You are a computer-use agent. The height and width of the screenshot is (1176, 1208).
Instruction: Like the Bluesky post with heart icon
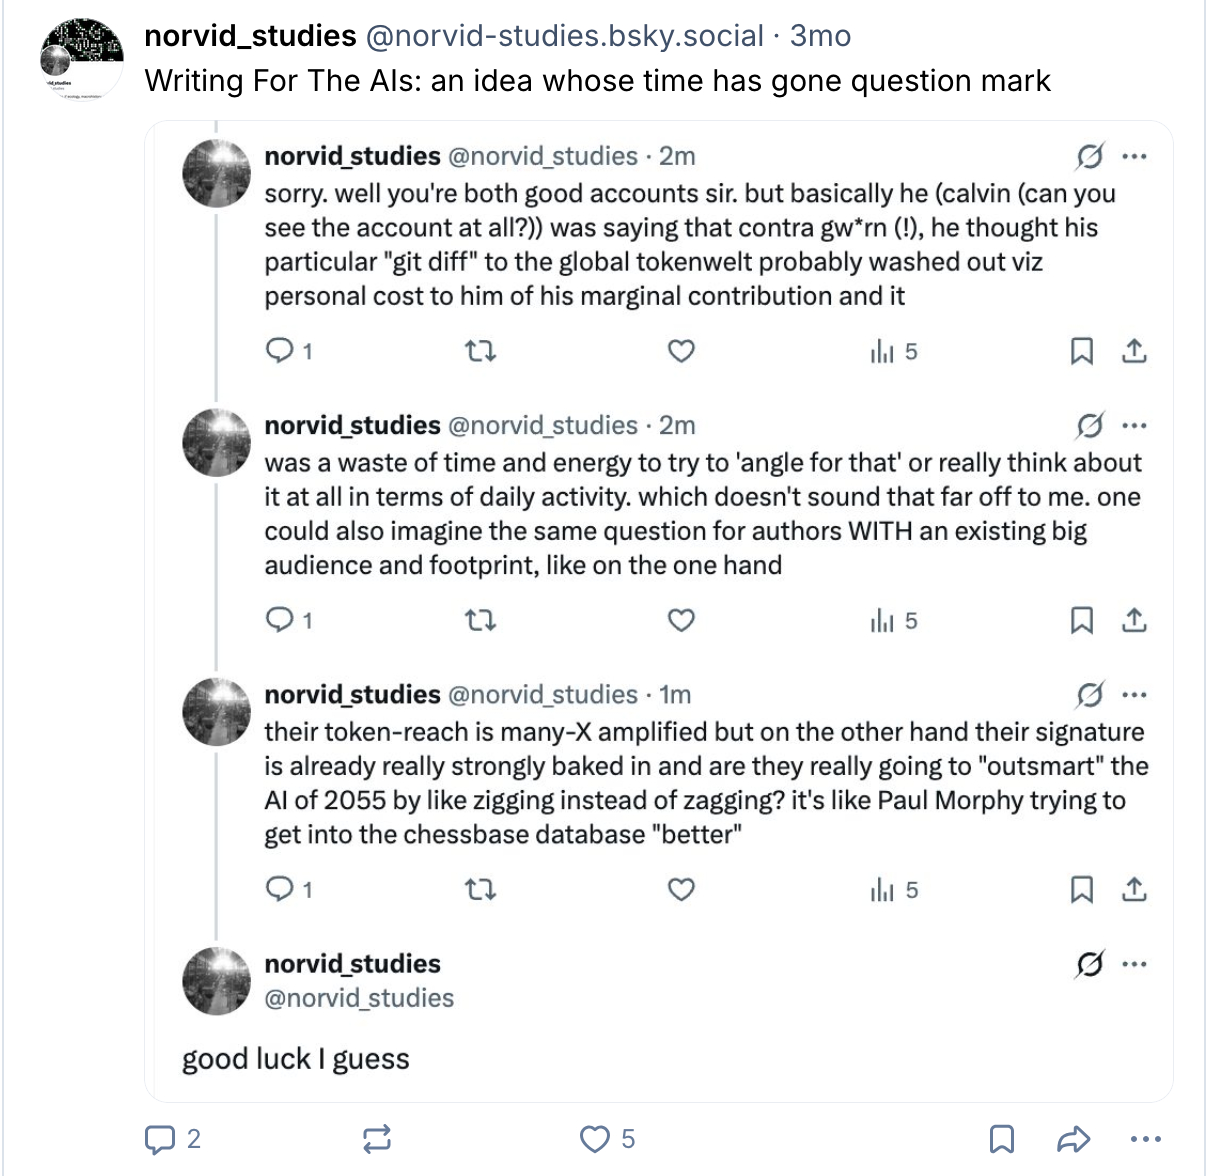click(x=595, y=1139)
